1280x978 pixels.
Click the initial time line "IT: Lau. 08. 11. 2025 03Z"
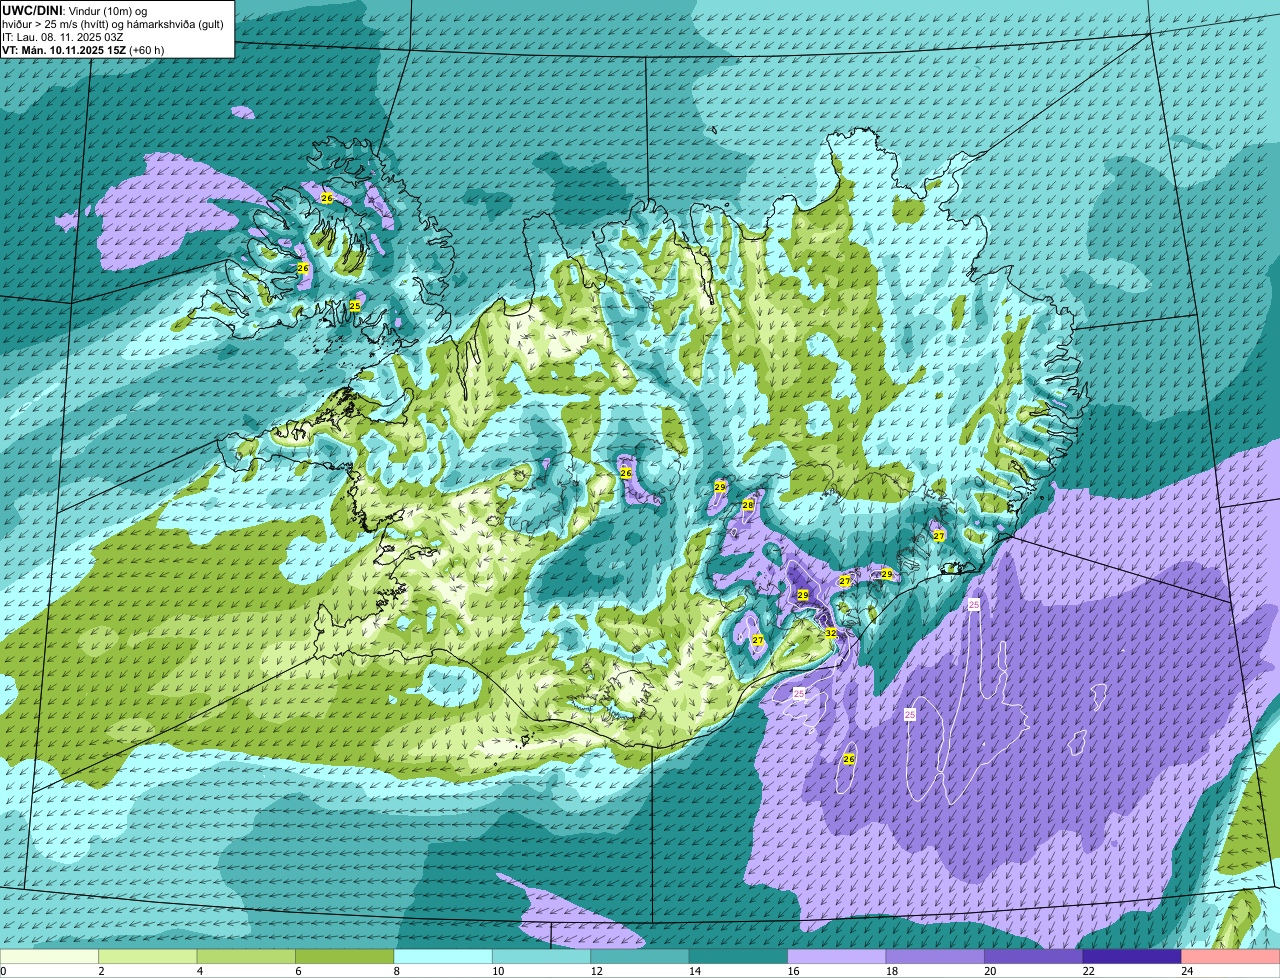click(x=63, y=37)
